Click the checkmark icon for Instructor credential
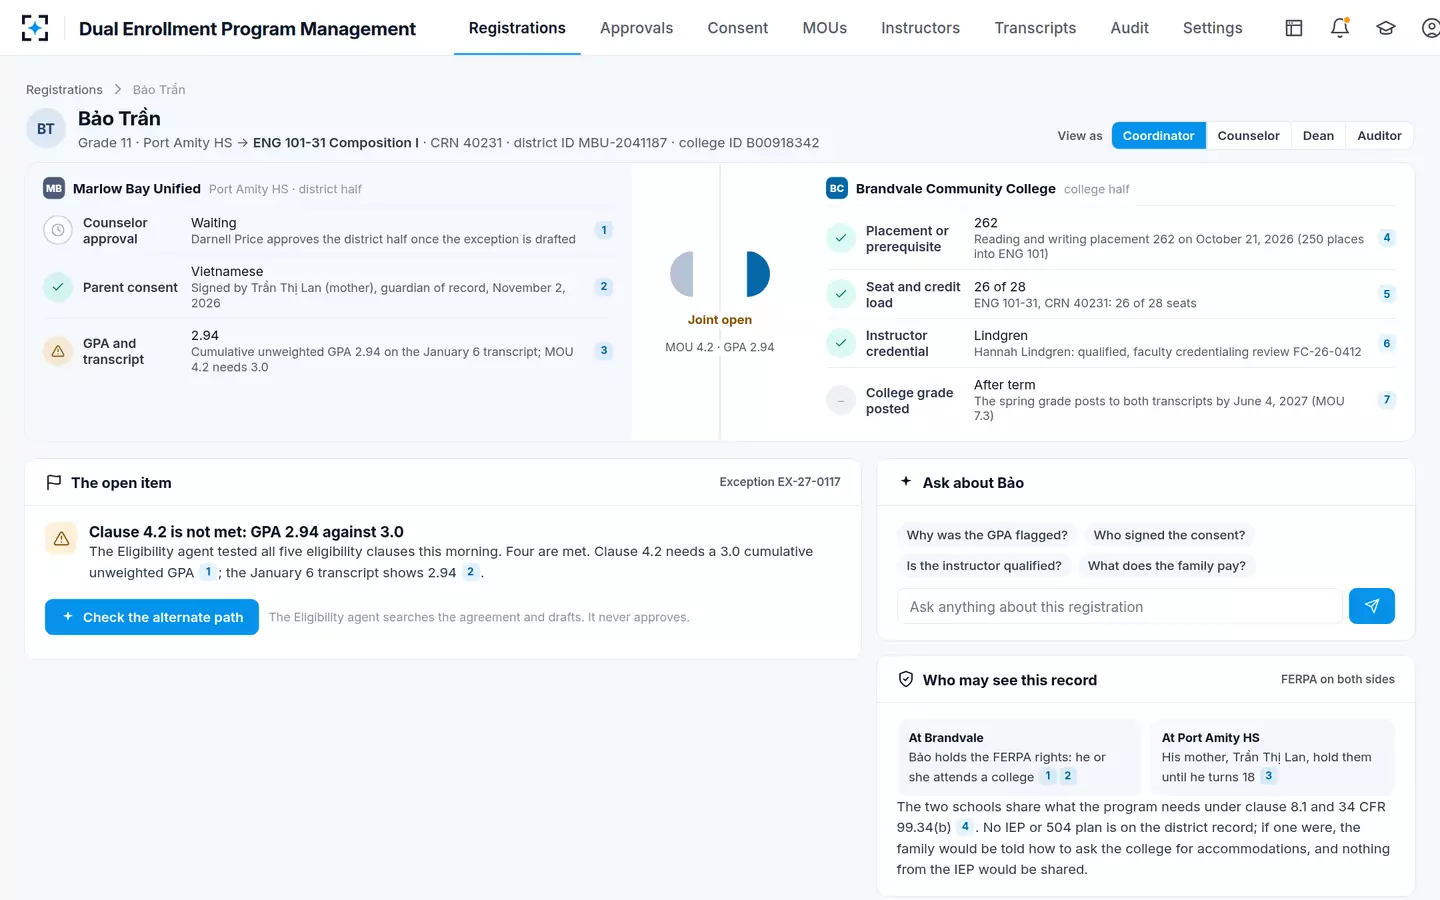1440x900 pixels. [x=841, y=343]
